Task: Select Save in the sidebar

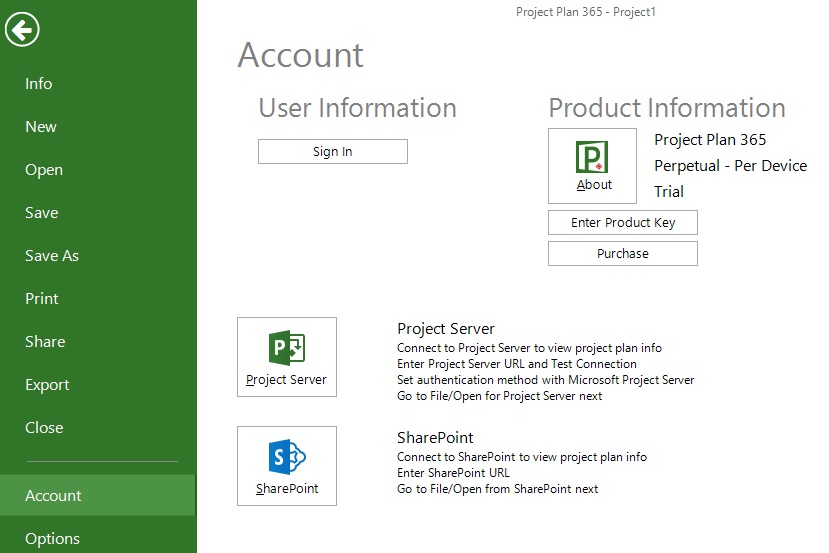Action: (x=42, y=213)
